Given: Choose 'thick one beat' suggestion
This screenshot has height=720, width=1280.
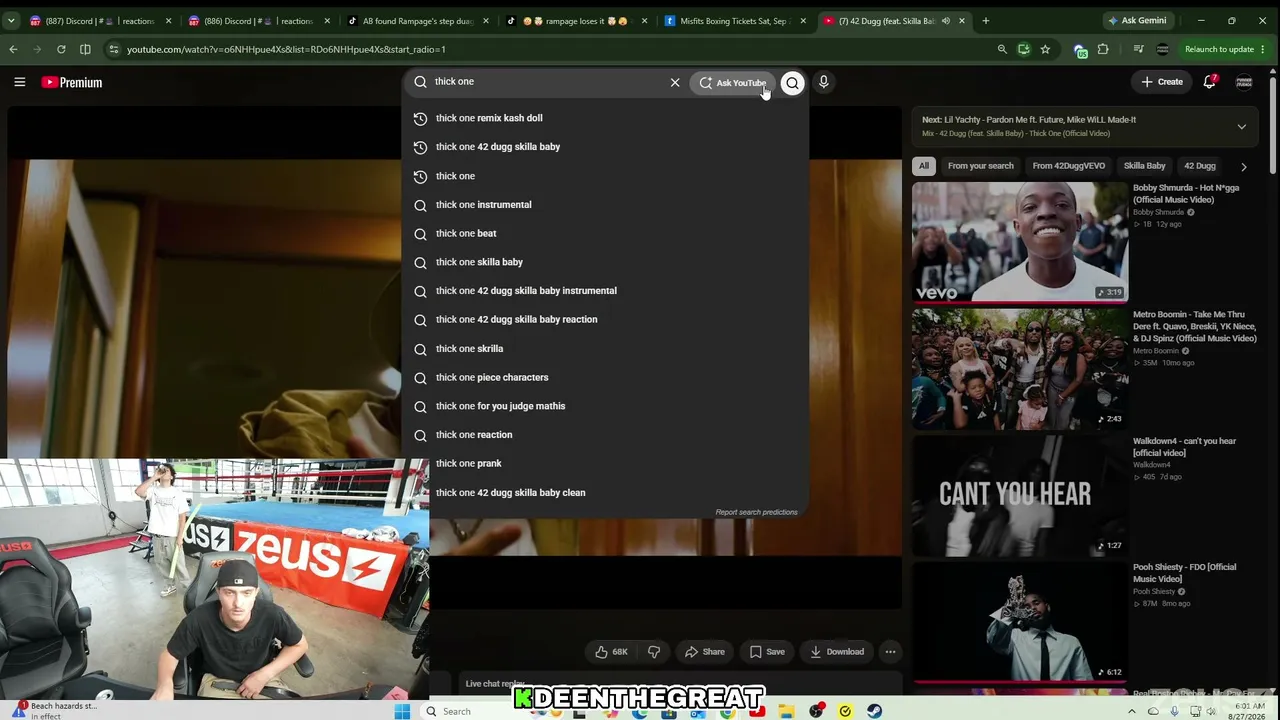Looking at the screenshot, I should coord(606,233).
